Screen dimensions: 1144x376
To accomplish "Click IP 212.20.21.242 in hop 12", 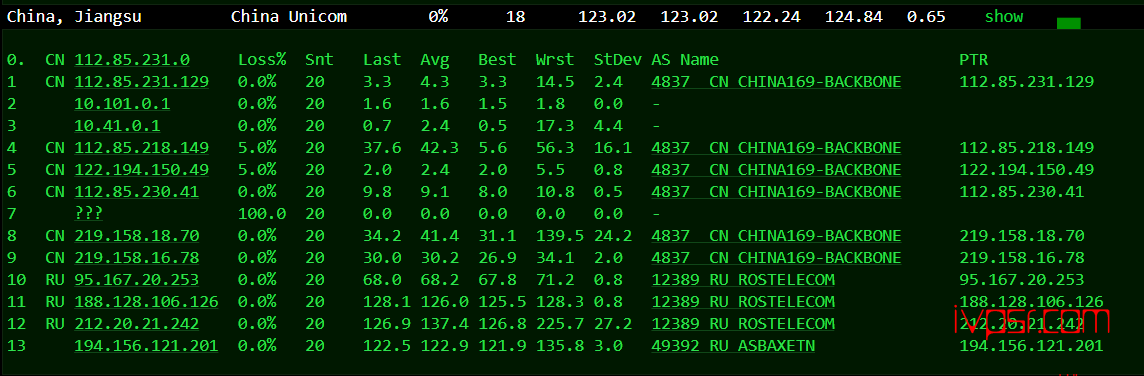I will coord(136,323).
